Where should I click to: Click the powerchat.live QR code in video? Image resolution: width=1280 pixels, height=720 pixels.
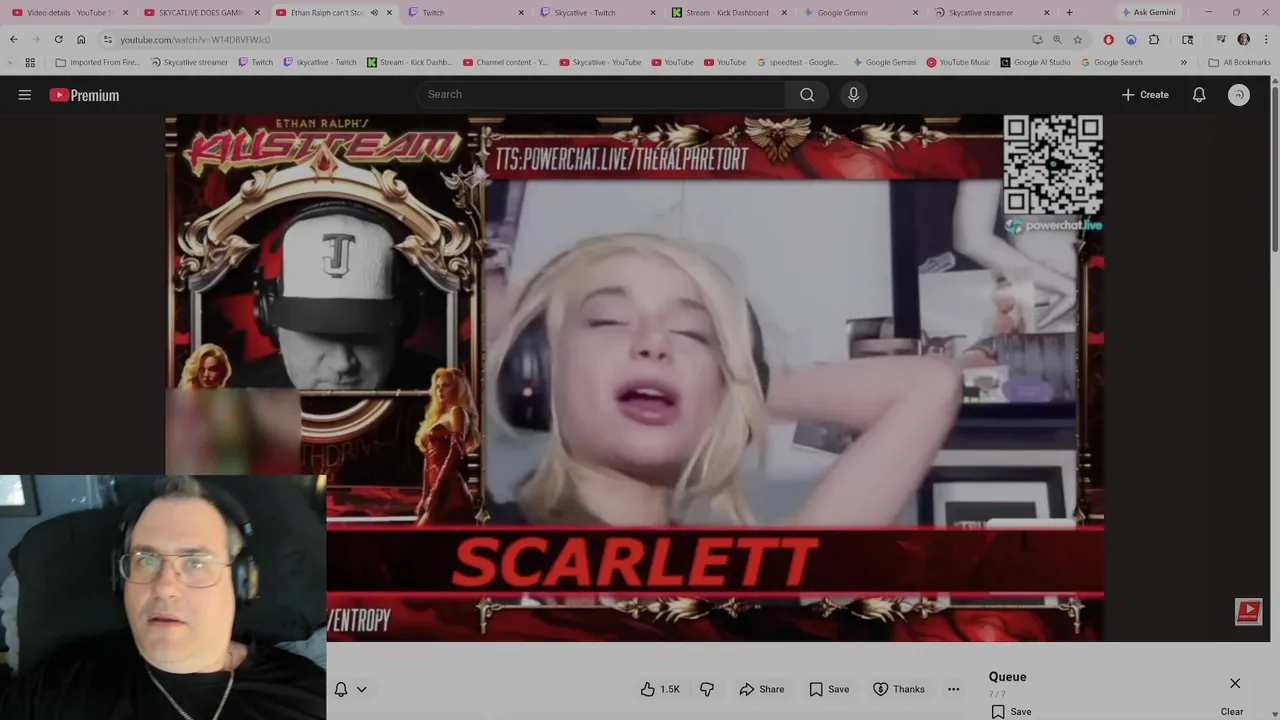(x=1053, y=164)
